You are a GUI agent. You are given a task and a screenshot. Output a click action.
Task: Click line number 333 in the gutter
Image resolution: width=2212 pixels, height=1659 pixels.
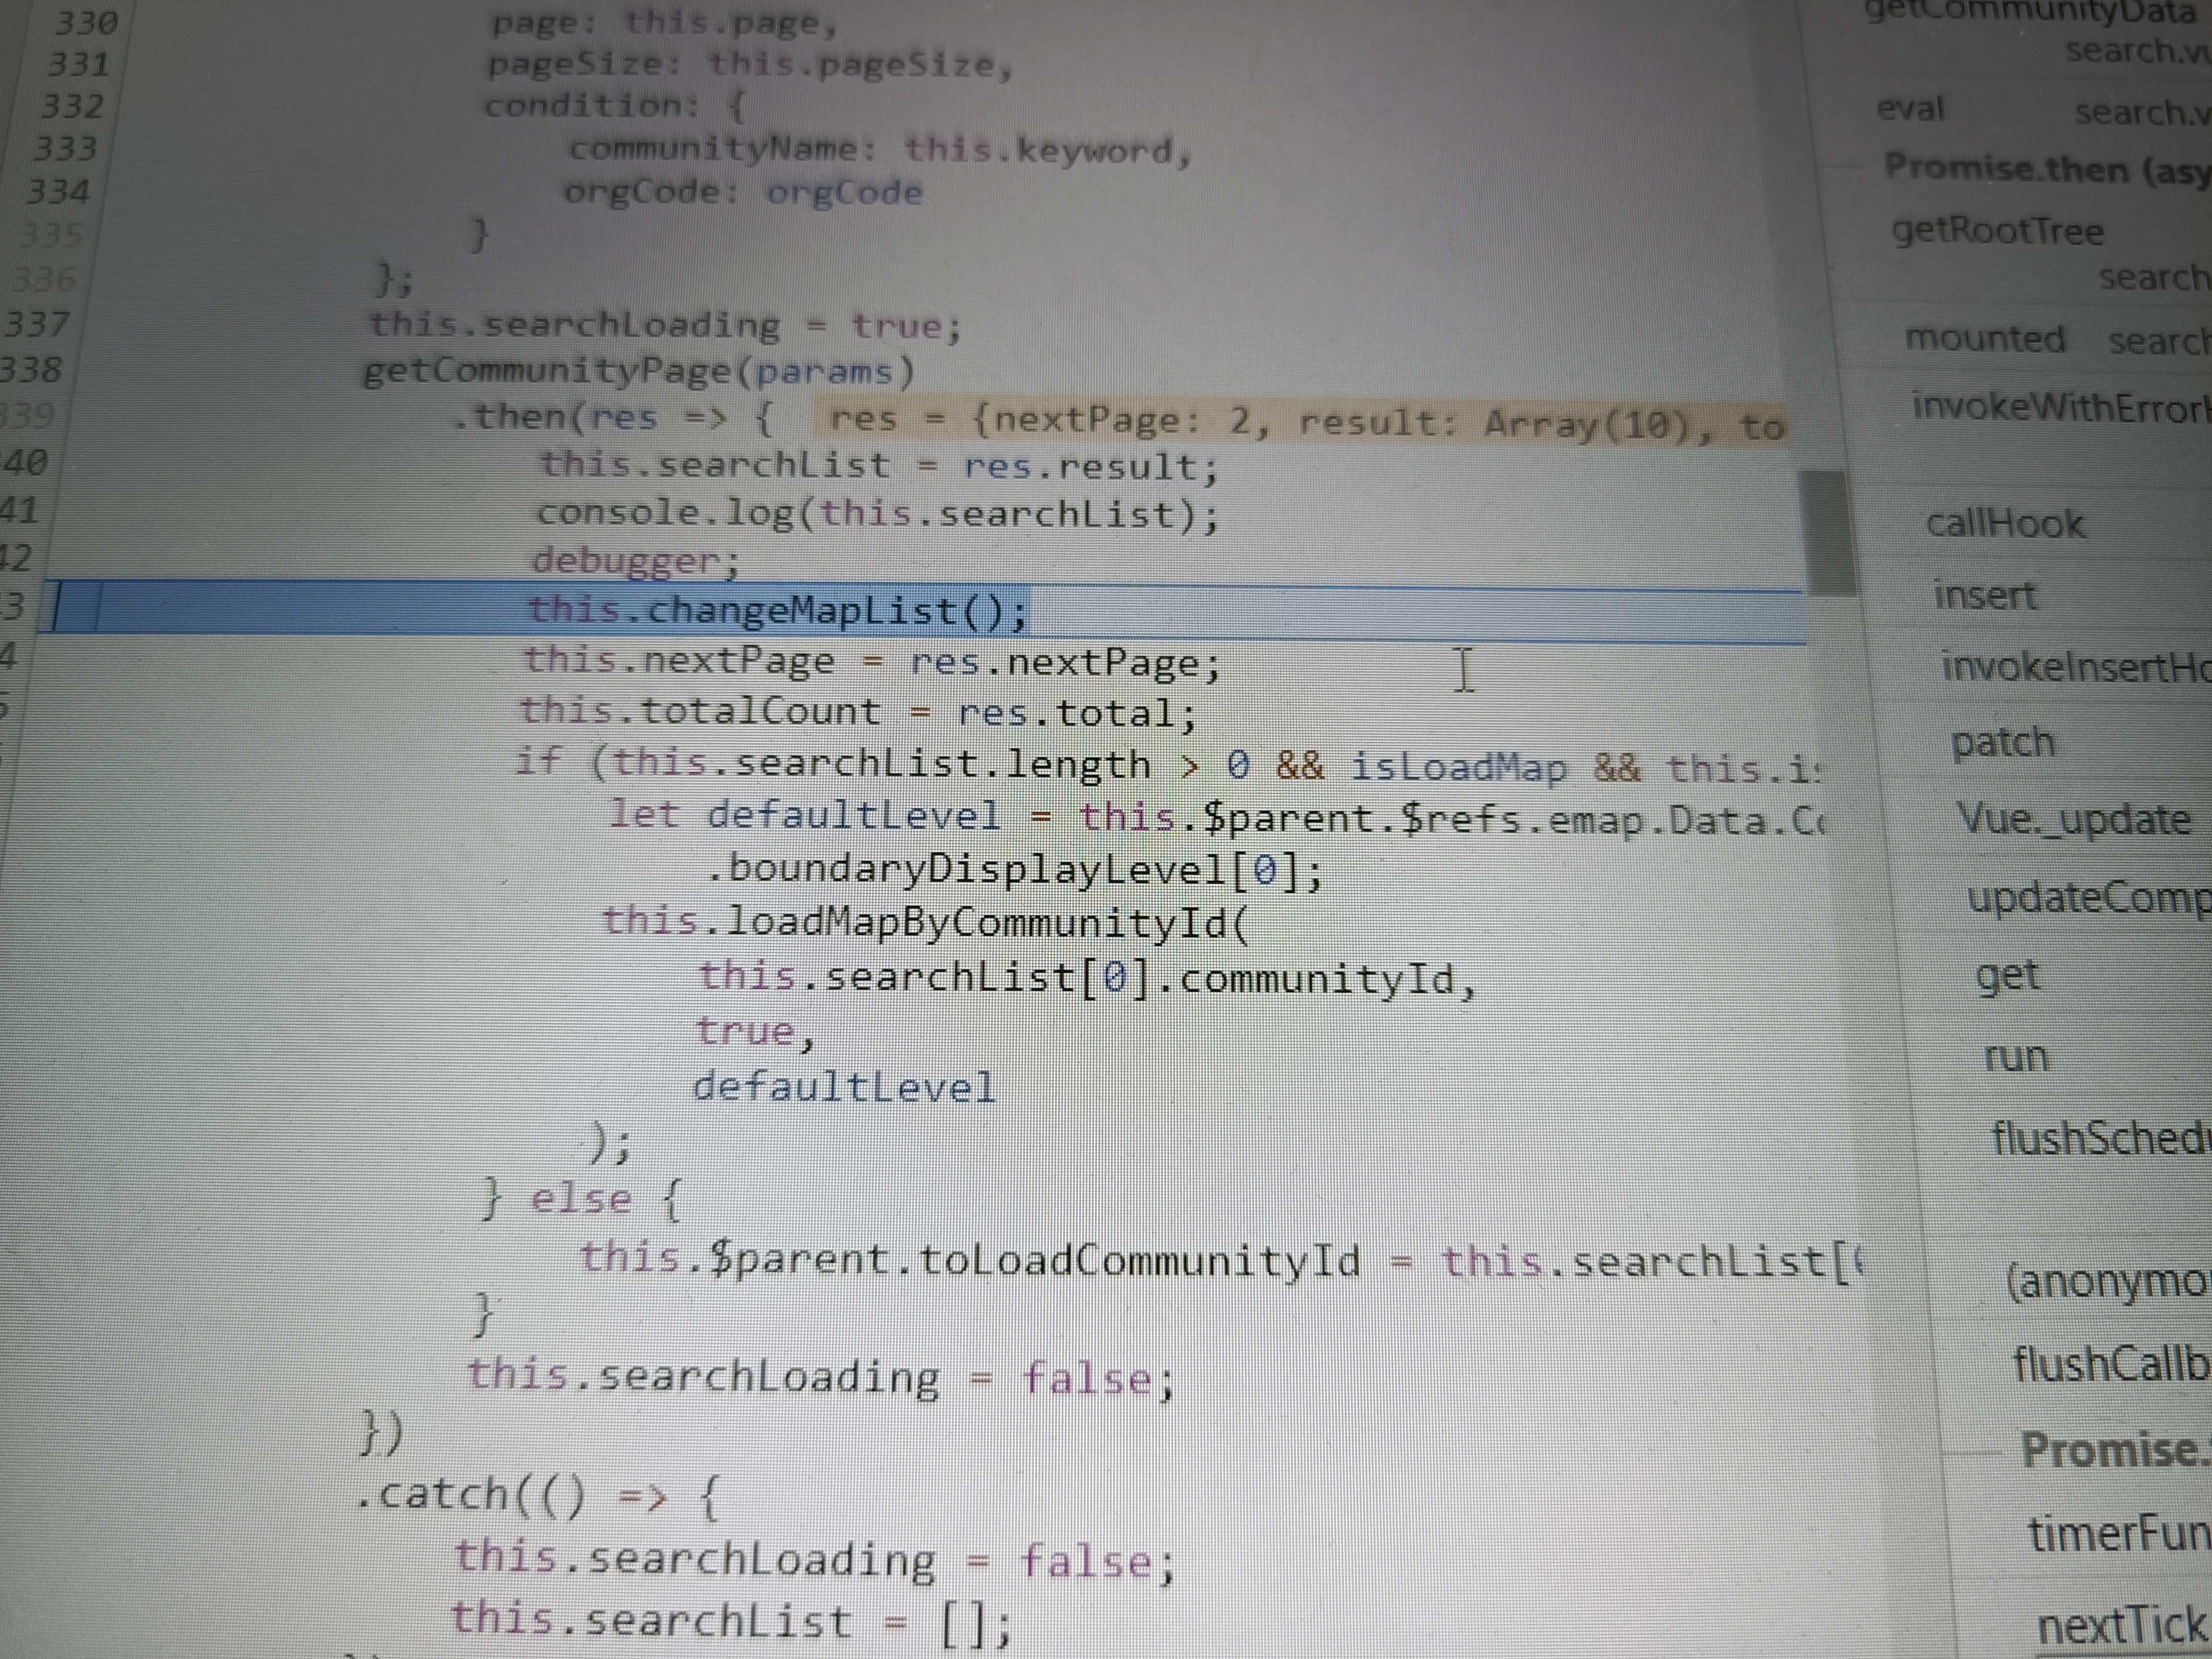click(64, 148)
